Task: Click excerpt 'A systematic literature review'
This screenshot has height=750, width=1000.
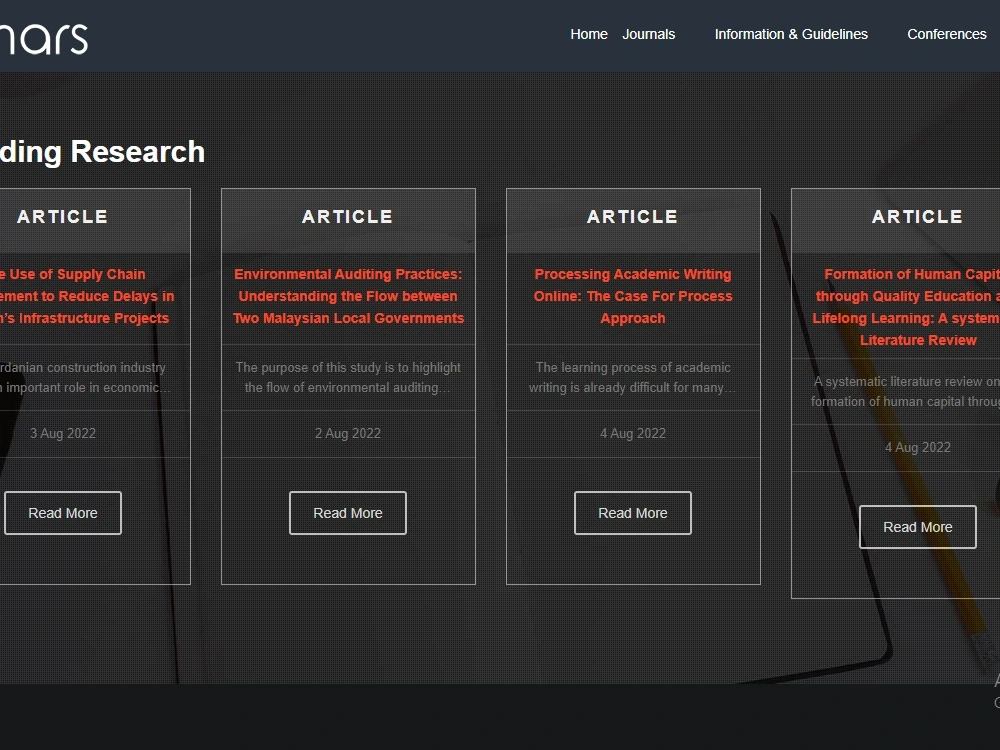Action: pos(906,391)
